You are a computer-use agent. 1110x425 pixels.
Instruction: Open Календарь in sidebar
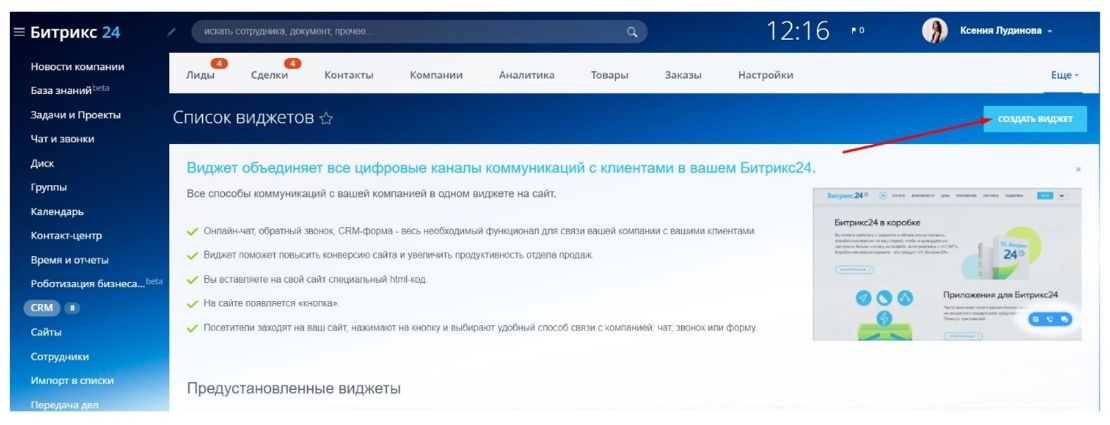57,212
